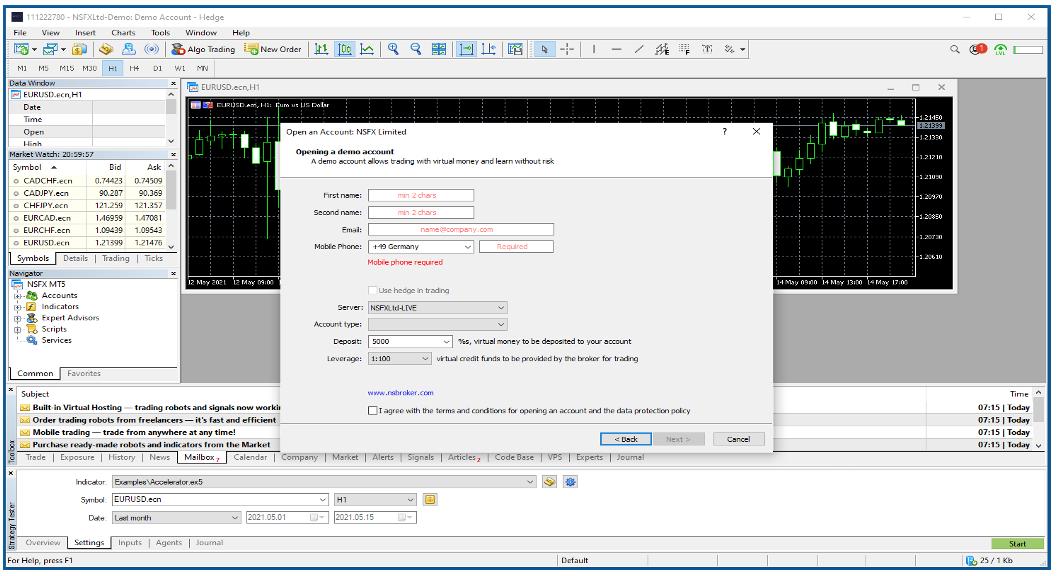
Task: Select the crosshair tool
Action: [x=567, y=49]
